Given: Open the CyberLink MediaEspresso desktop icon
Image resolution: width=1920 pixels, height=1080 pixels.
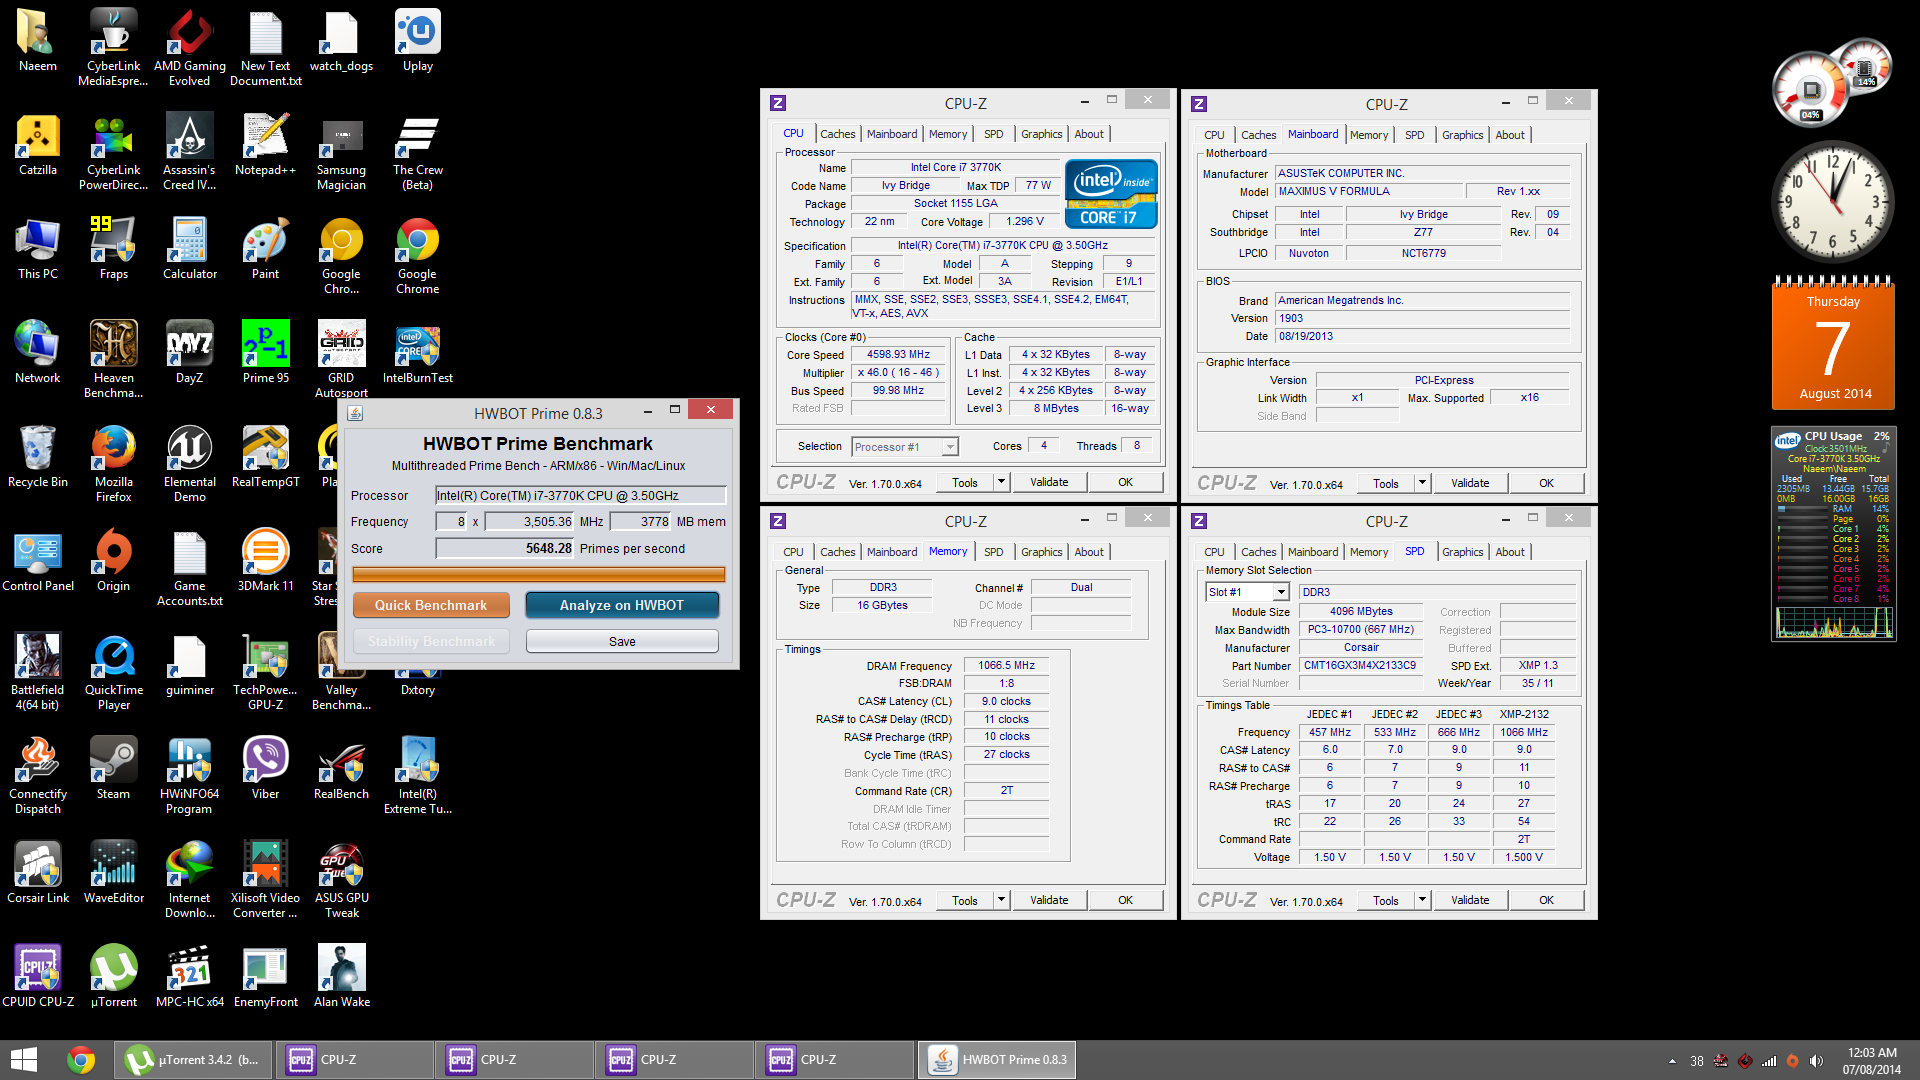Looking at the screenshot, I should (113, 48).
